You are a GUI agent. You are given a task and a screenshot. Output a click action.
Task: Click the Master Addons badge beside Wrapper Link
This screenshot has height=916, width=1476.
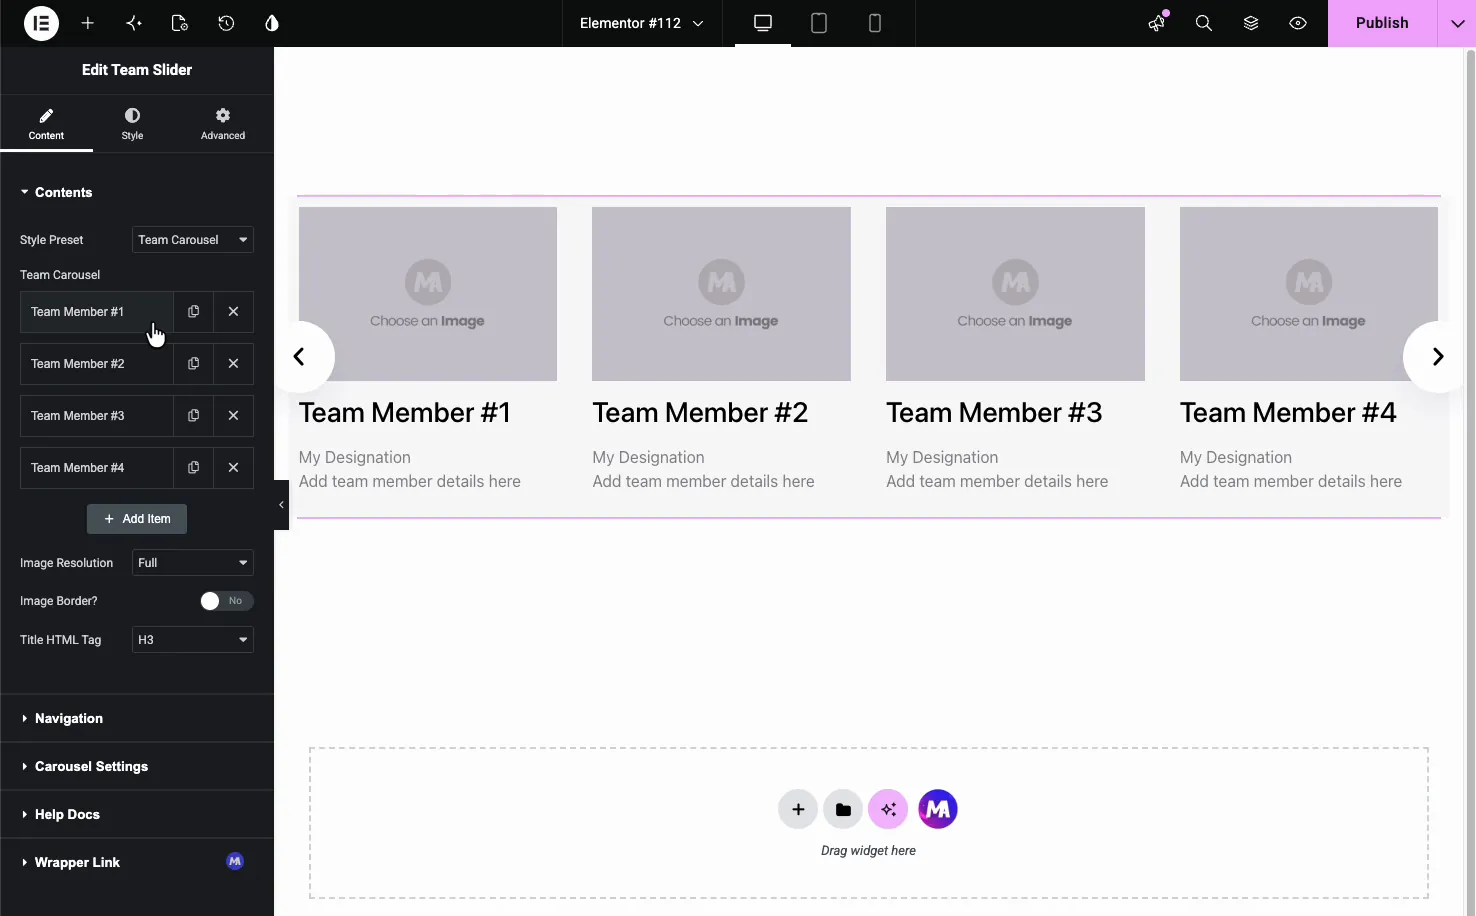[x=235, y=861]
